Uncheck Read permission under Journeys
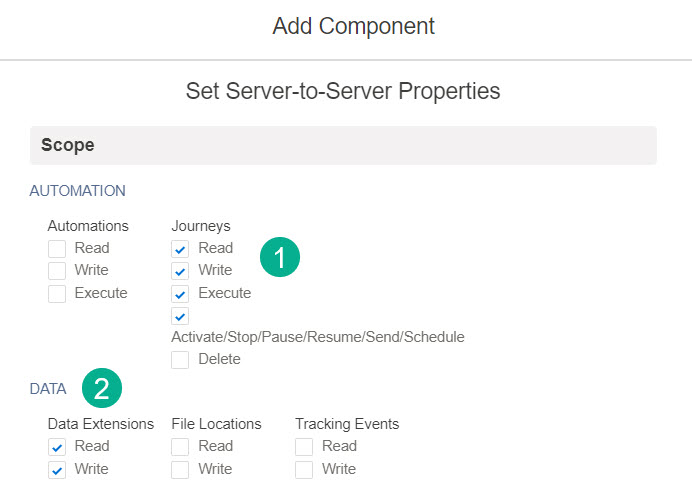The width and height of the screenshot is (692, 503). click(x=180, y=249)
